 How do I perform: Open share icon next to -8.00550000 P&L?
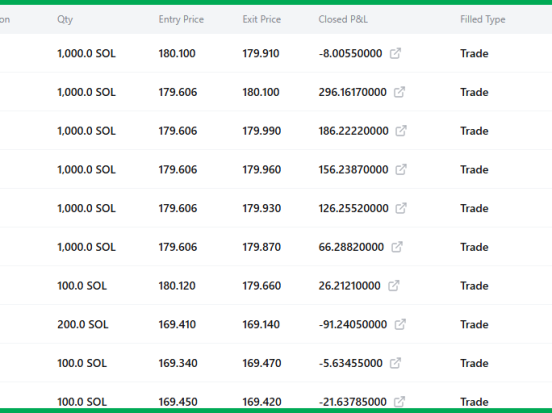tap(395, 53)
